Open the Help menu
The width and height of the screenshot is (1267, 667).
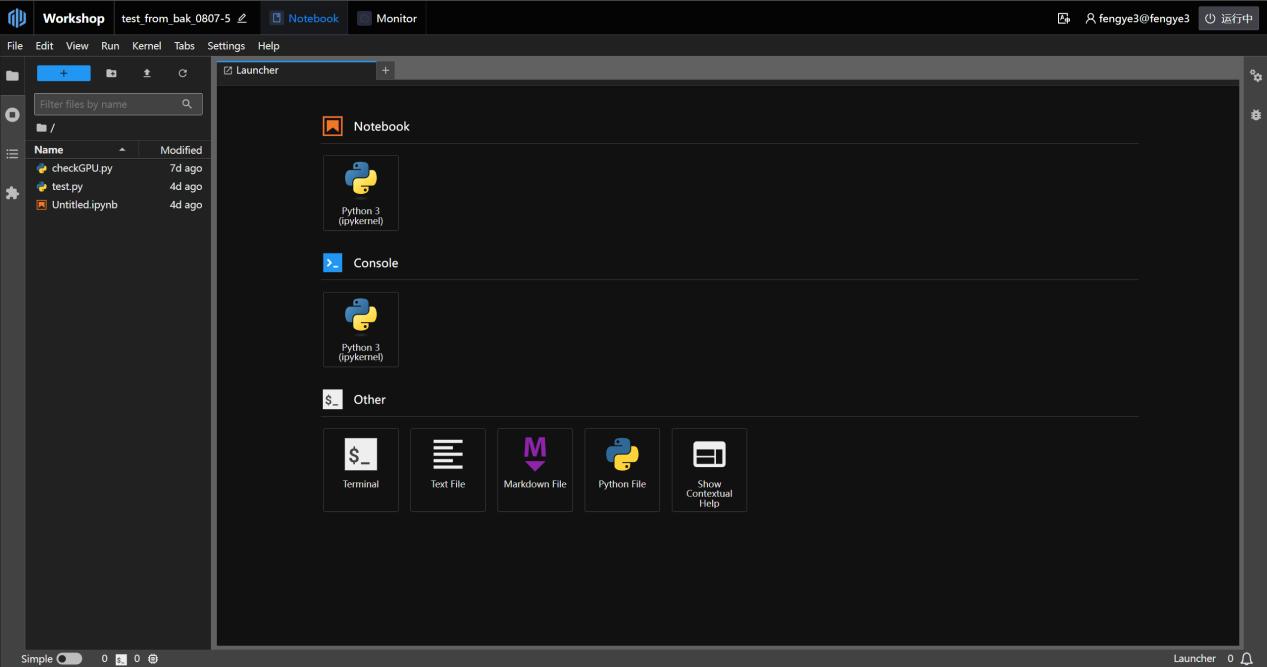tap(268, 46)
